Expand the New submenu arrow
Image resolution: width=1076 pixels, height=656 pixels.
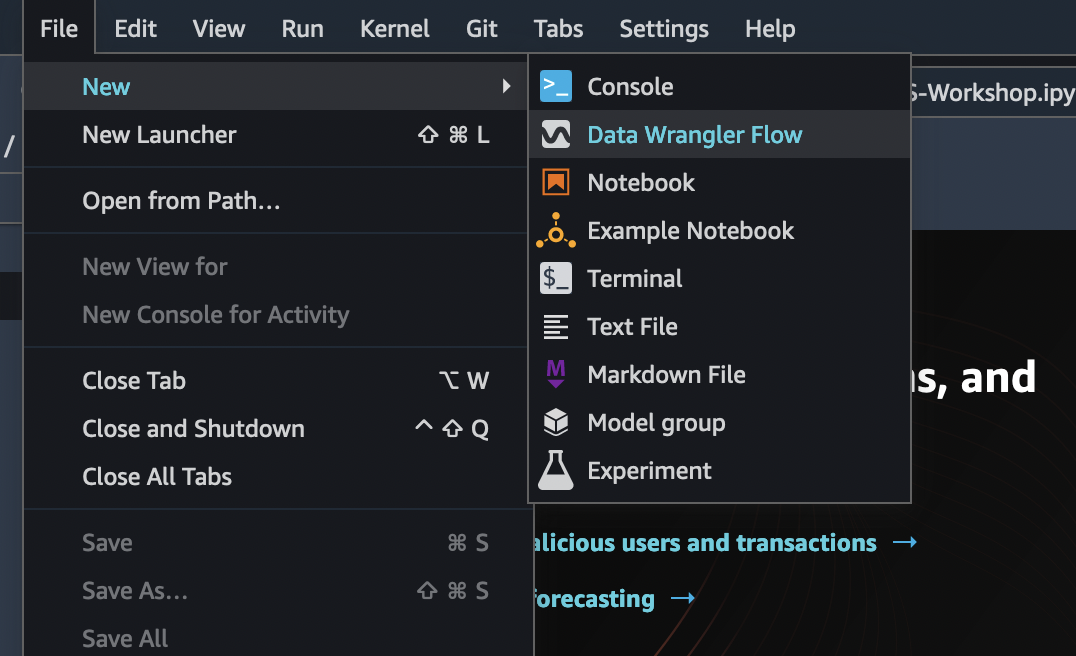pos(508,86)
